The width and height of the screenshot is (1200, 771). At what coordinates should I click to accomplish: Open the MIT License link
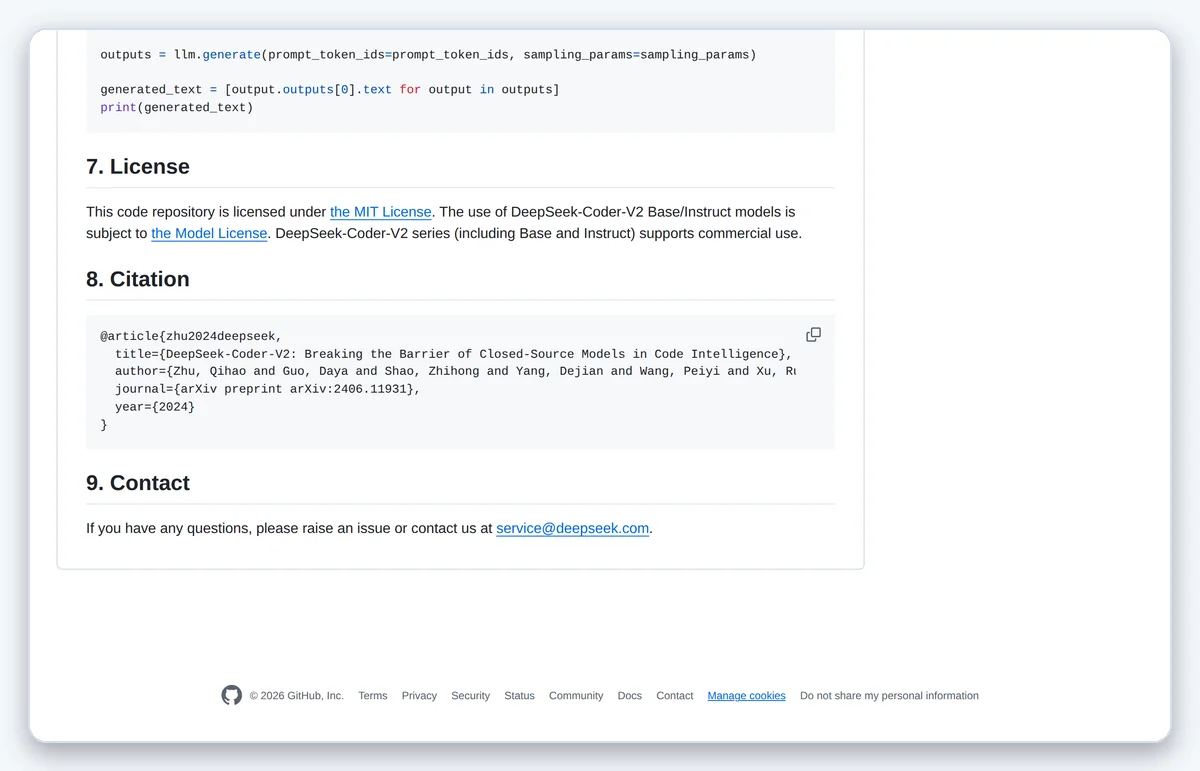coord(381,212)
